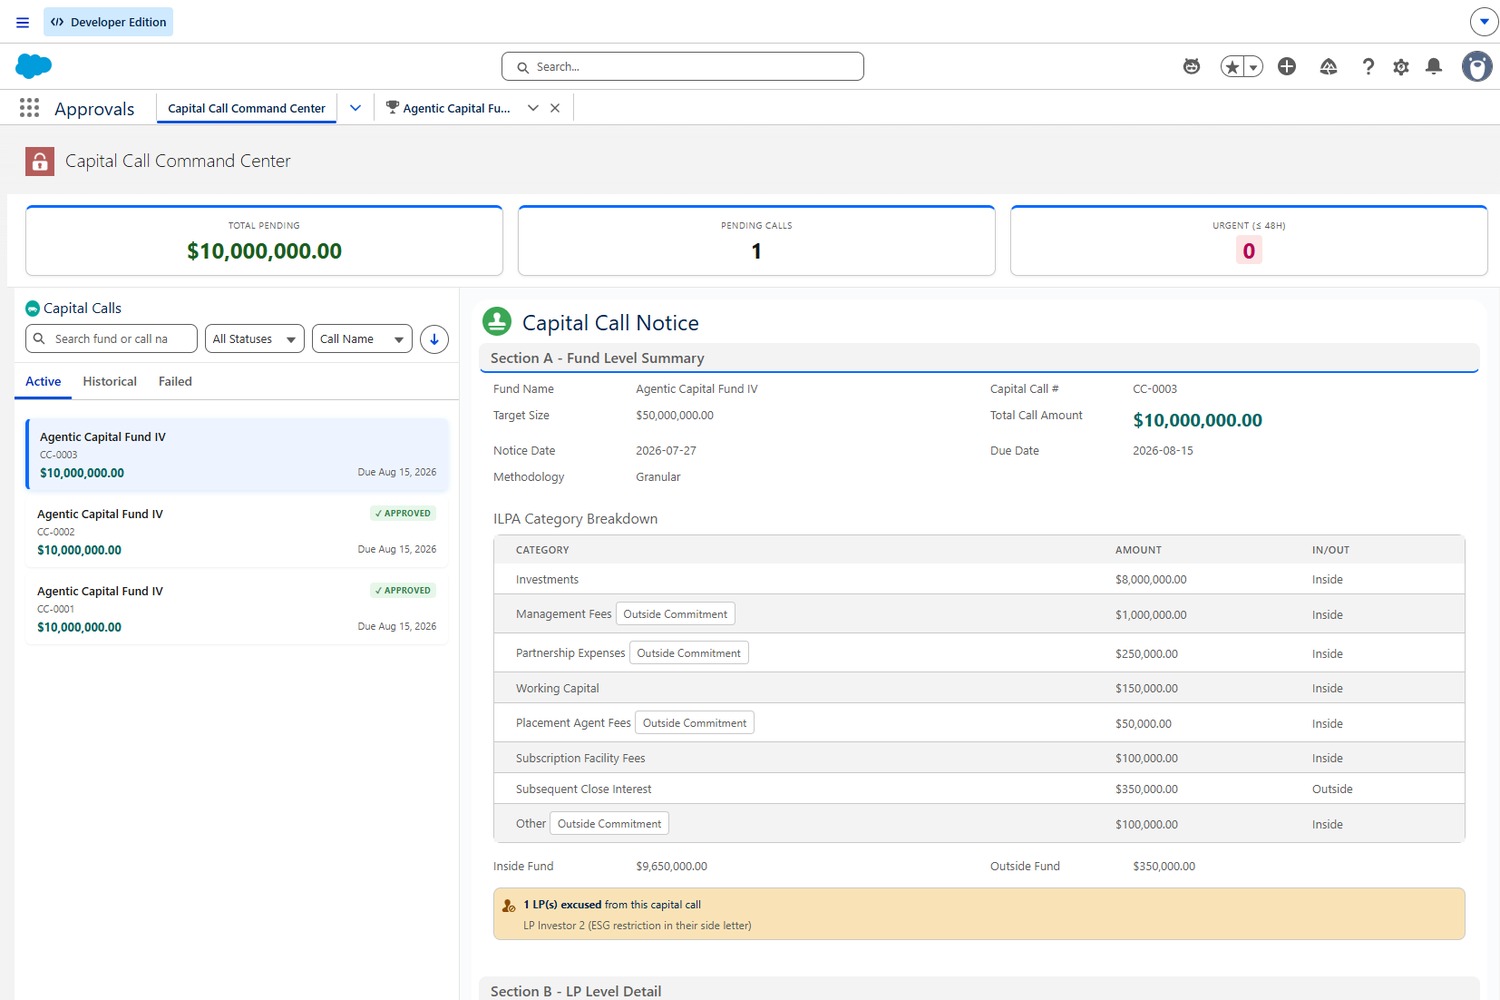Switch to the Historical tab

(x=110, y=381)
